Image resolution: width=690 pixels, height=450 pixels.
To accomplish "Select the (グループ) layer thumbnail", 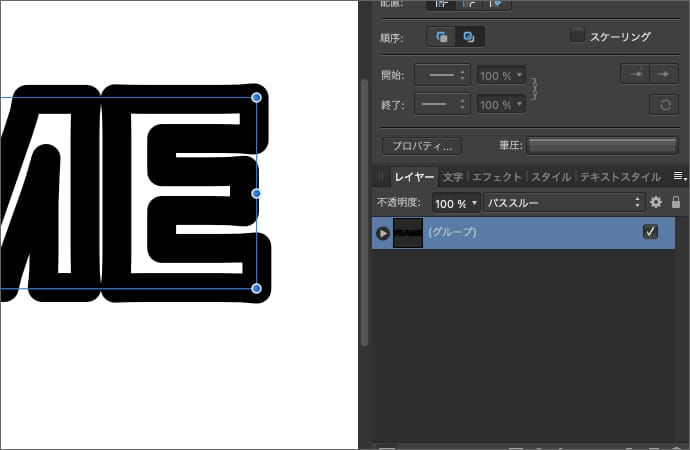I will tap(407, 233).
